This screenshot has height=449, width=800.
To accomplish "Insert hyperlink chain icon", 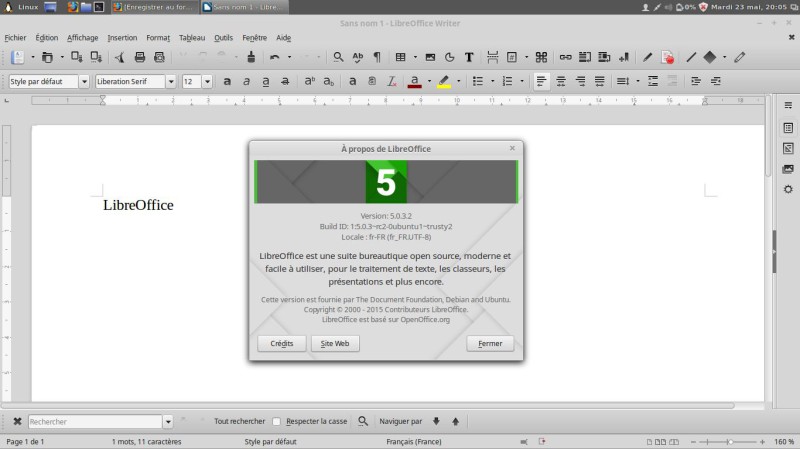I will [x=565, y=57].
